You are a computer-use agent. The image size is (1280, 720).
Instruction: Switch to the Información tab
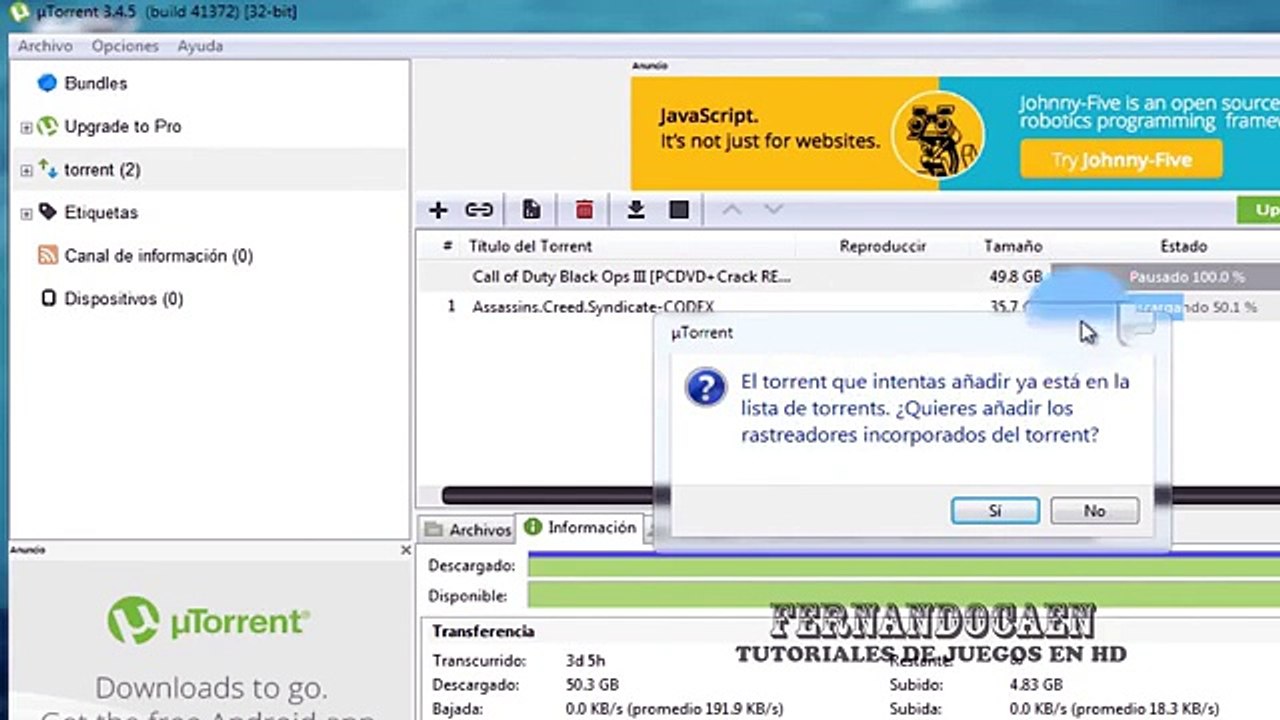click(x=581, y=527)
